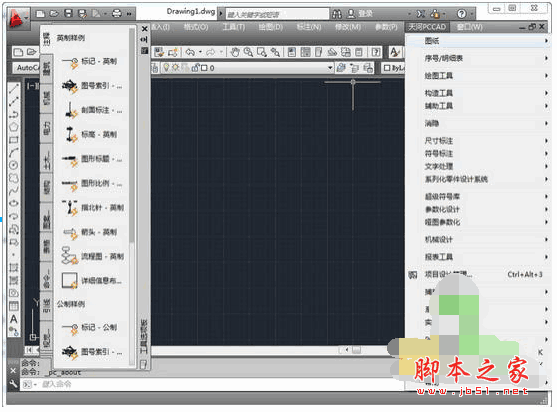Select the Spline draw tool
This screenshot has height=412, width=557.
13,191
